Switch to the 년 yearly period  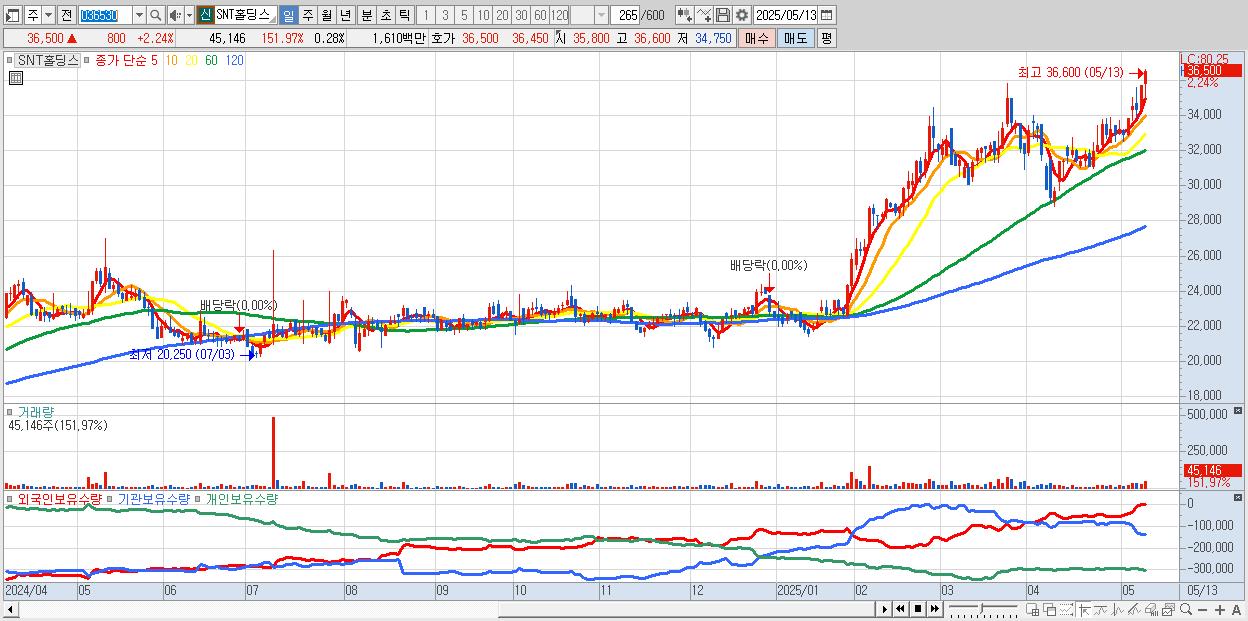tap(345, 15)
